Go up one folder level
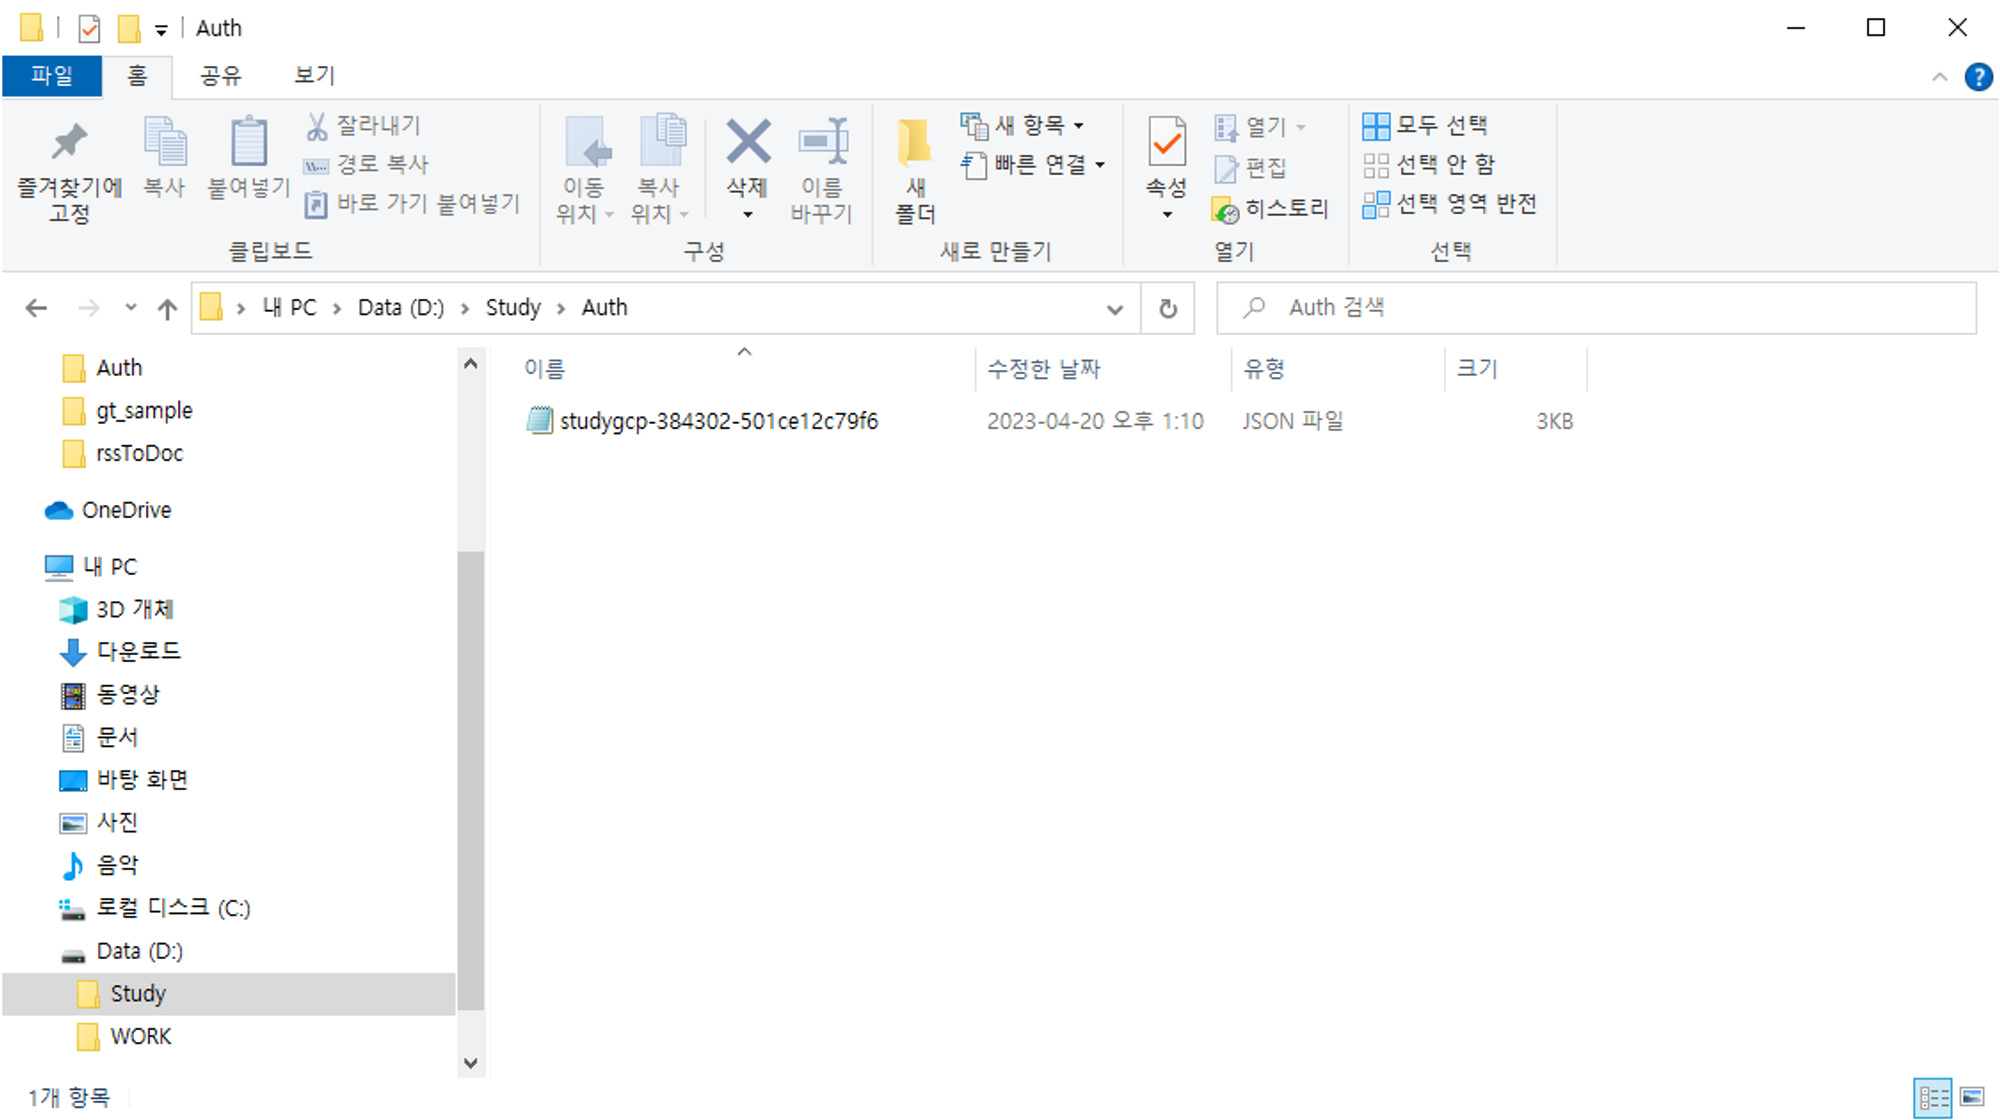 (167, 308)
